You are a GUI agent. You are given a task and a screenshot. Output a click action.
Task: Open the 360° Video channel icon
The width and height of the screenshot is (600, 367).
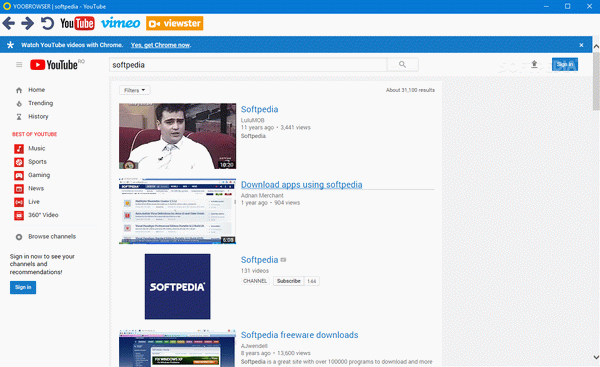pos(19,215)
